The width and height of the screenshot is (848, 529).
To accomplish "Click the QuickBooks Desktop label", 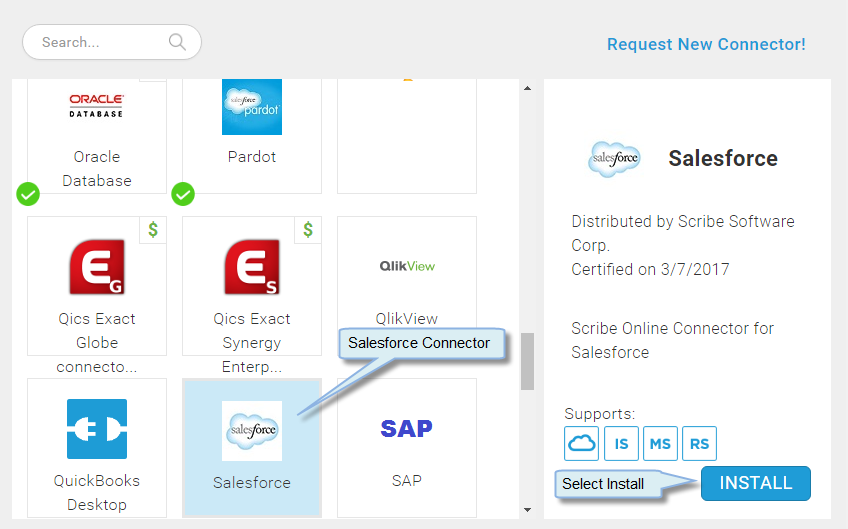I will coord(97,492).
